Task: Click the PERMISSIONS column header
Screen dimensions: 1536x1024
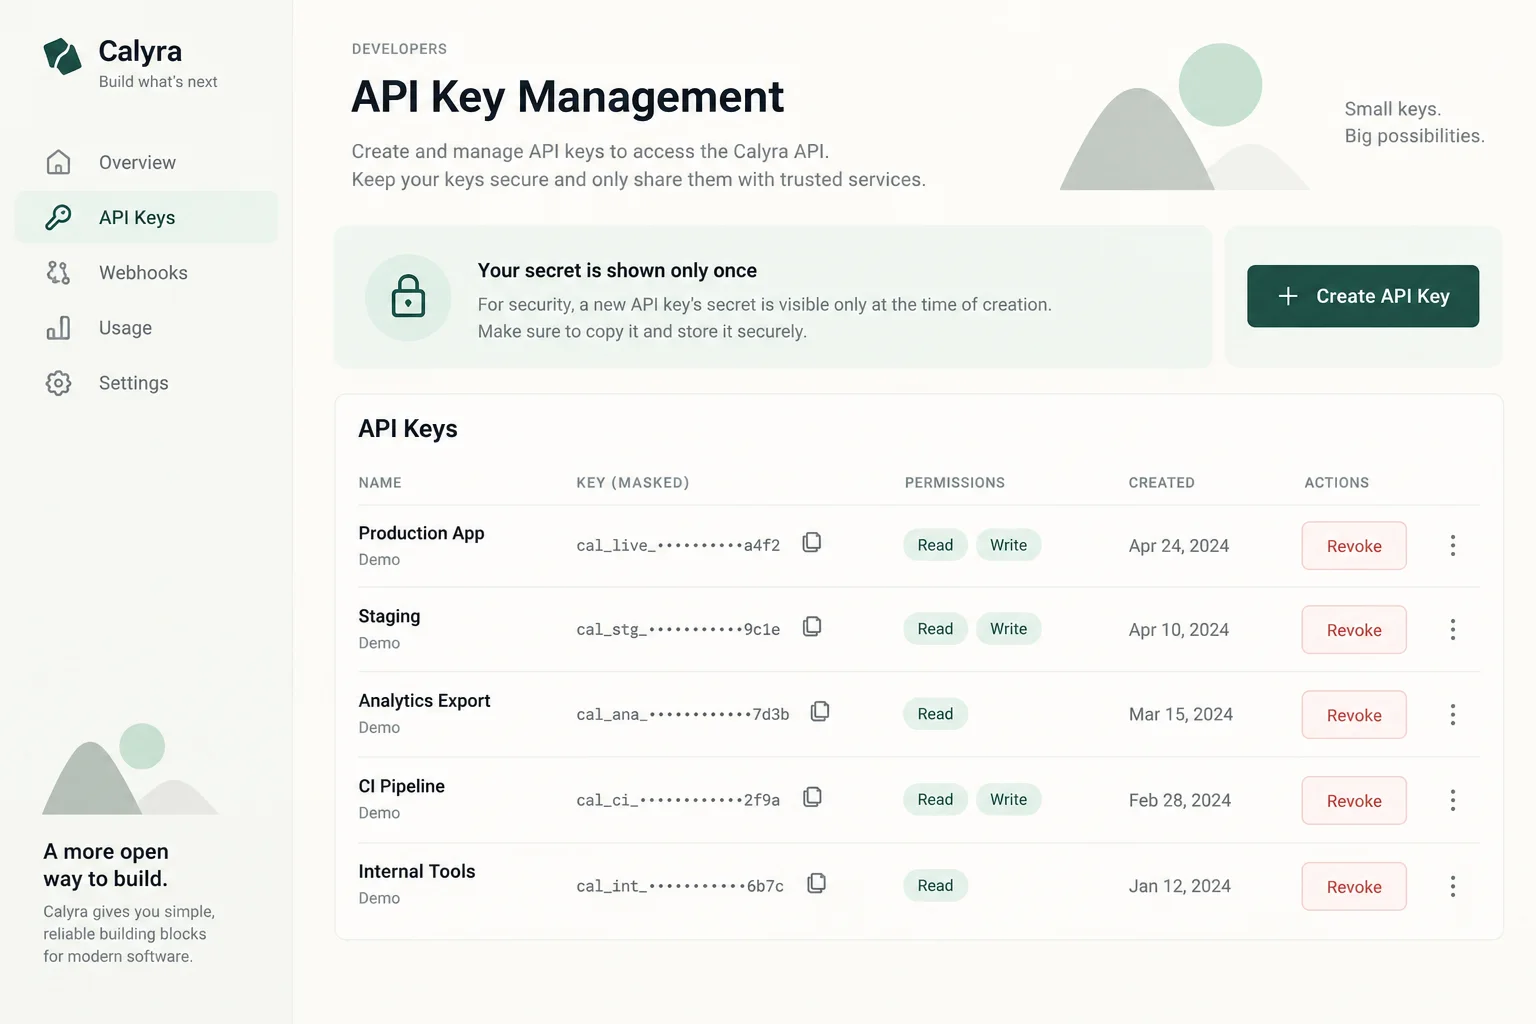Action: coord(955,483)
